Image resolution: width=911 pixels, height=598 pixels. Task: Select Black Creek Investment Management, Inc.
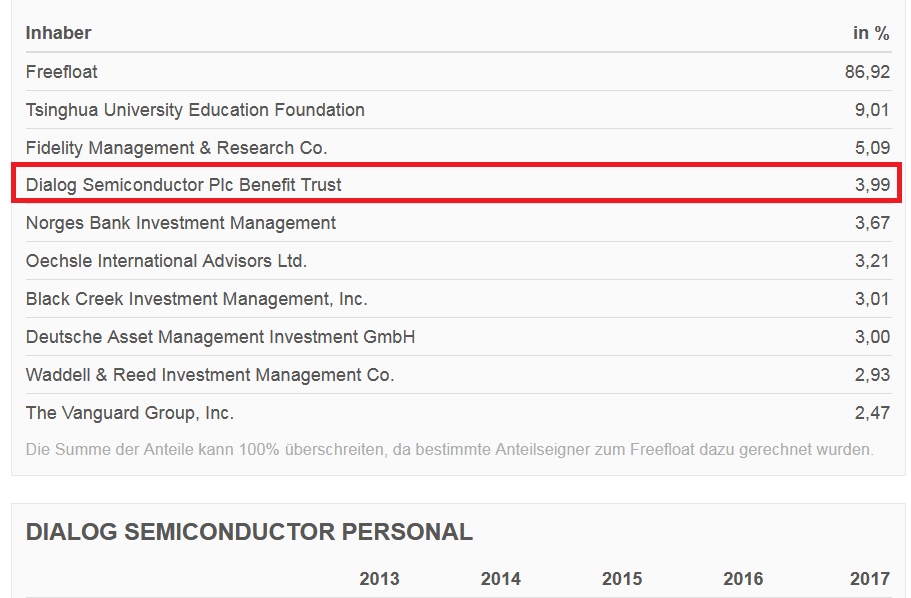coord(196,299)
